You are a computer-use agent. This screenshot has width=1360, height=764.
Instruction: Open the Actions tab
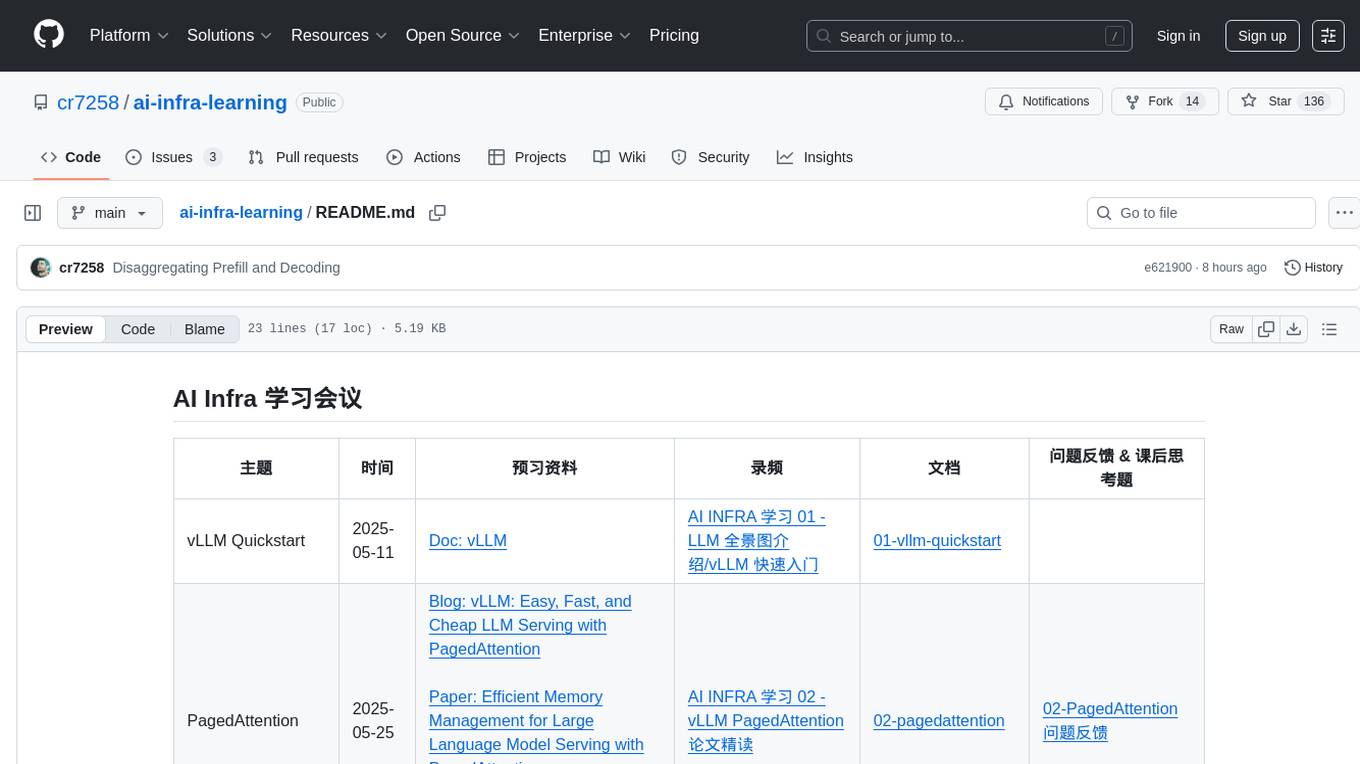423,157
